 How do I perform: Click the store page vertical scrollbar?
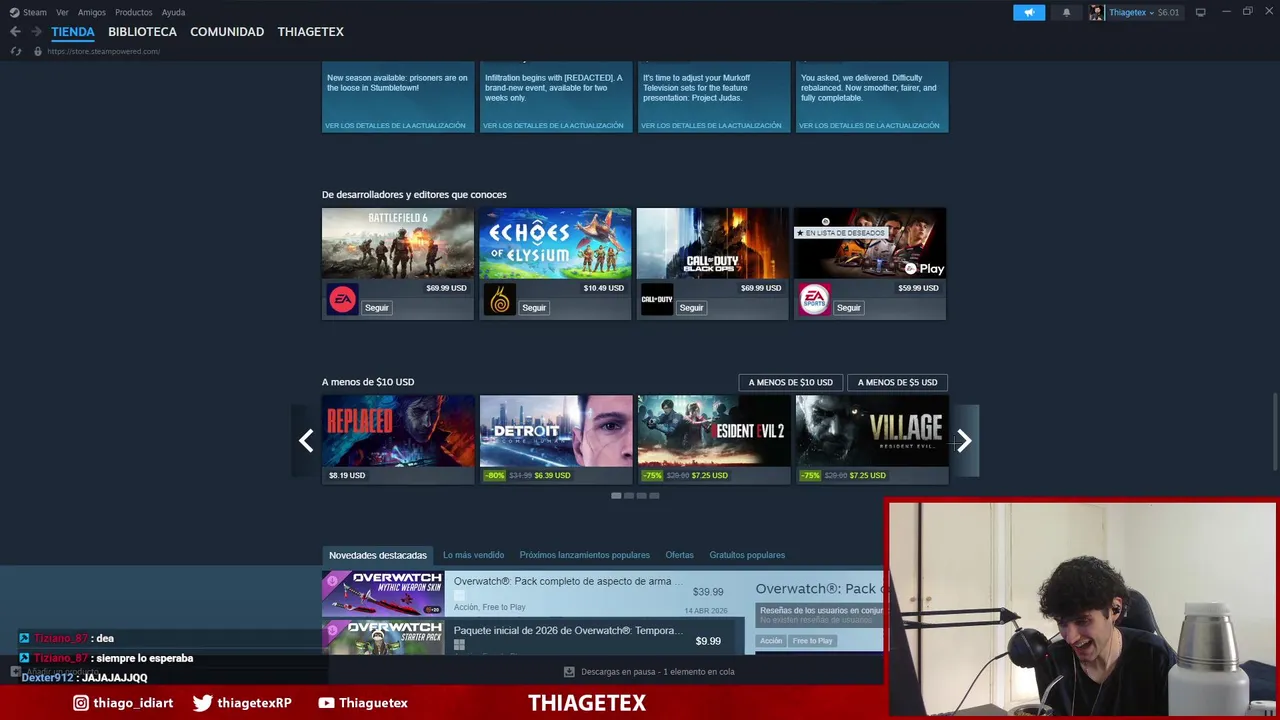coord(1274,430)
